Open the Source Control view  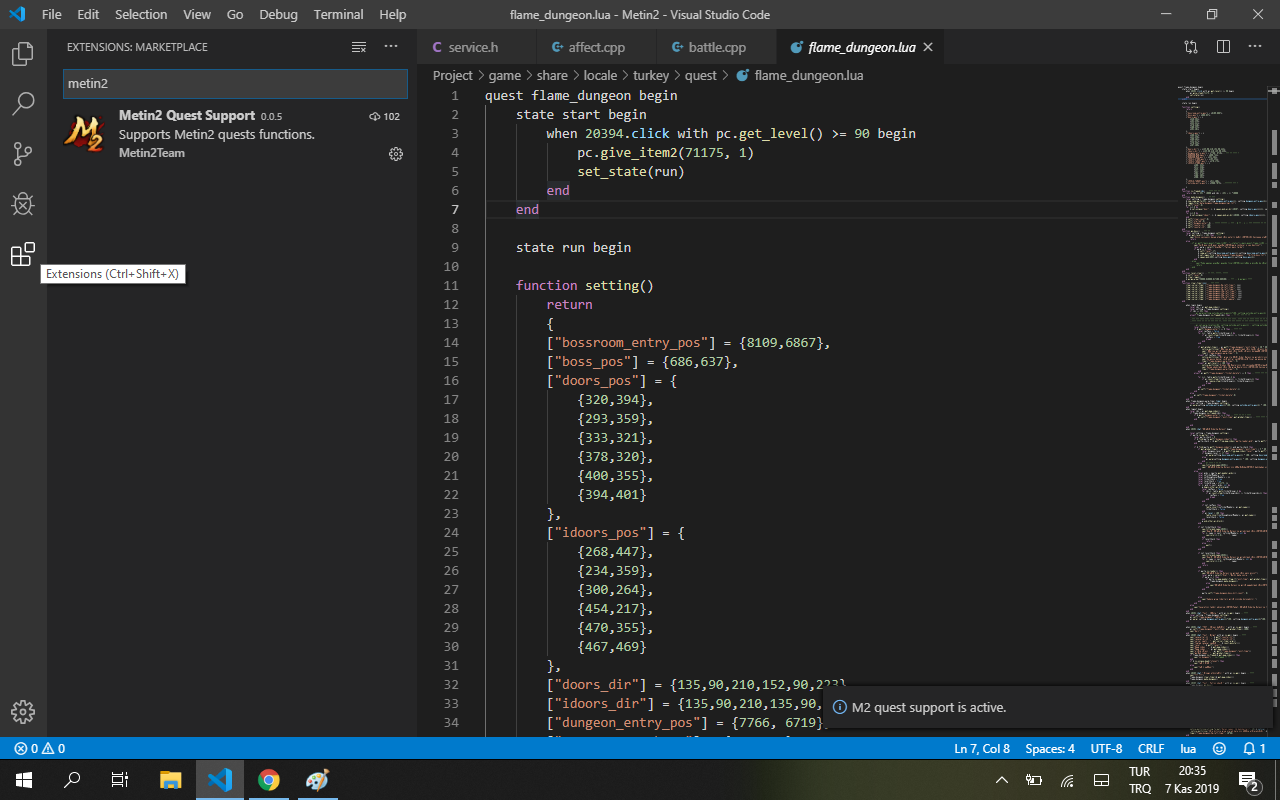(22, 154)
